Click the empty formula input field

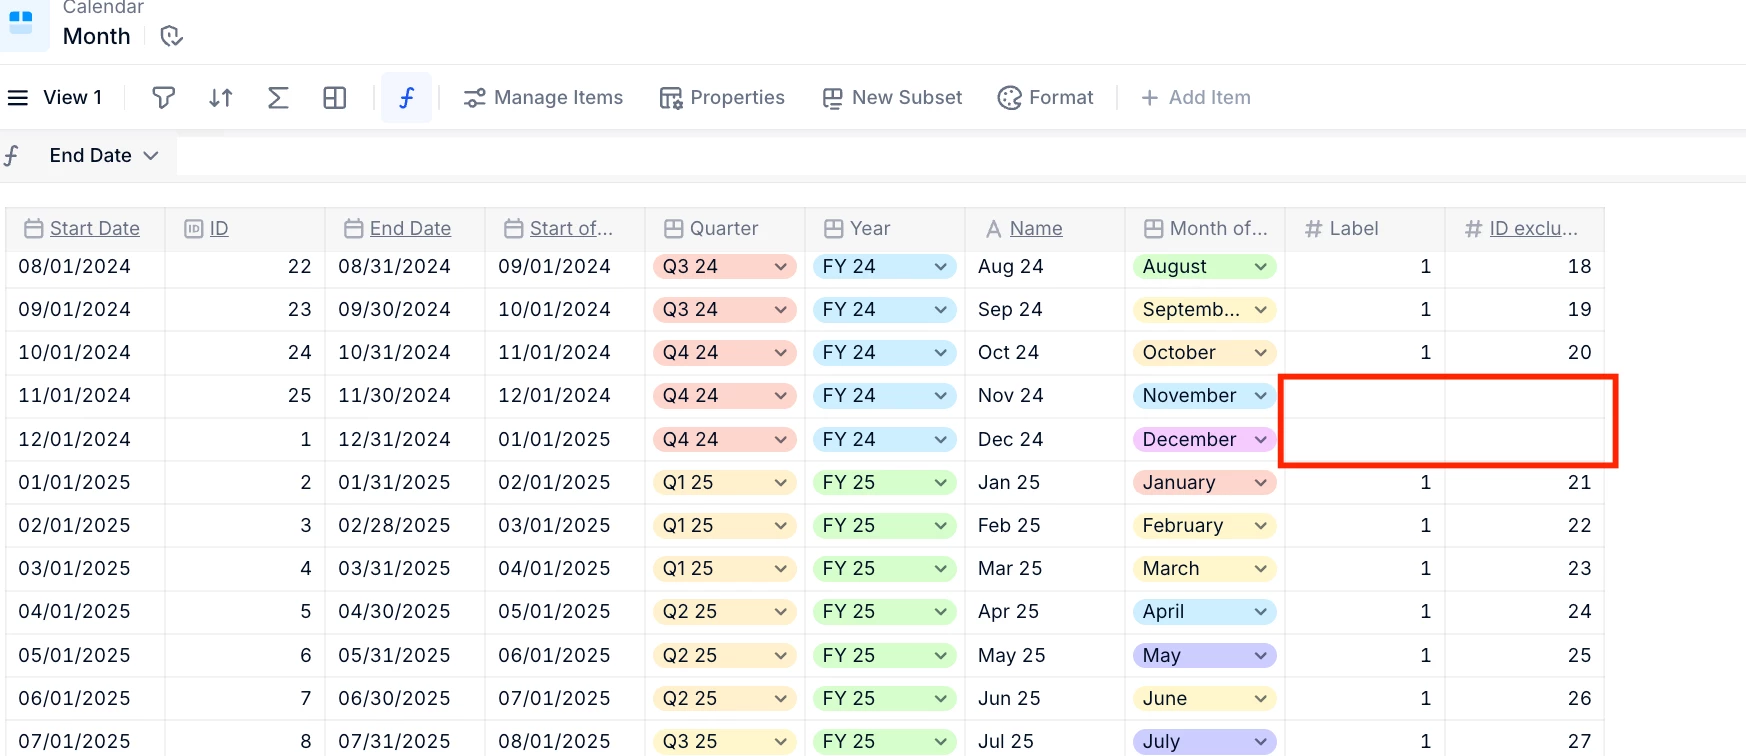pos(960,156)
